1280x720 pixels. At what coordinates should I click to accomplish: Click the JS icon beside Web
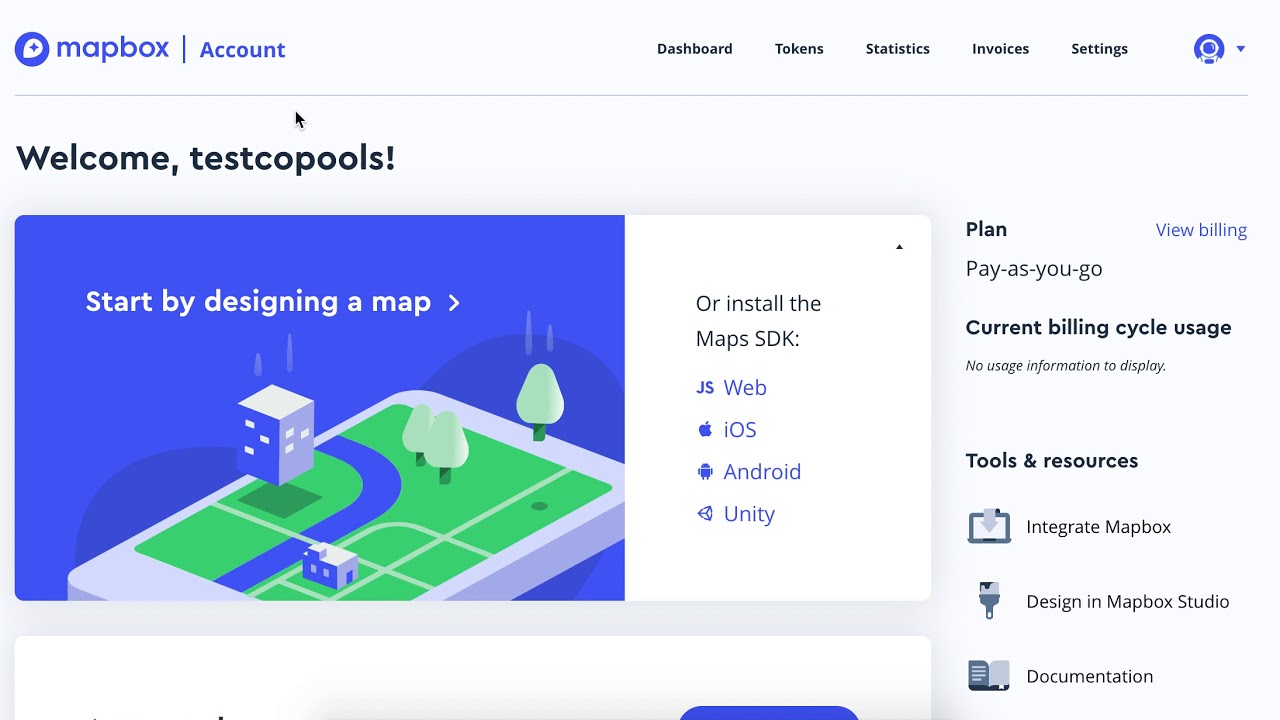coord(705,388)
